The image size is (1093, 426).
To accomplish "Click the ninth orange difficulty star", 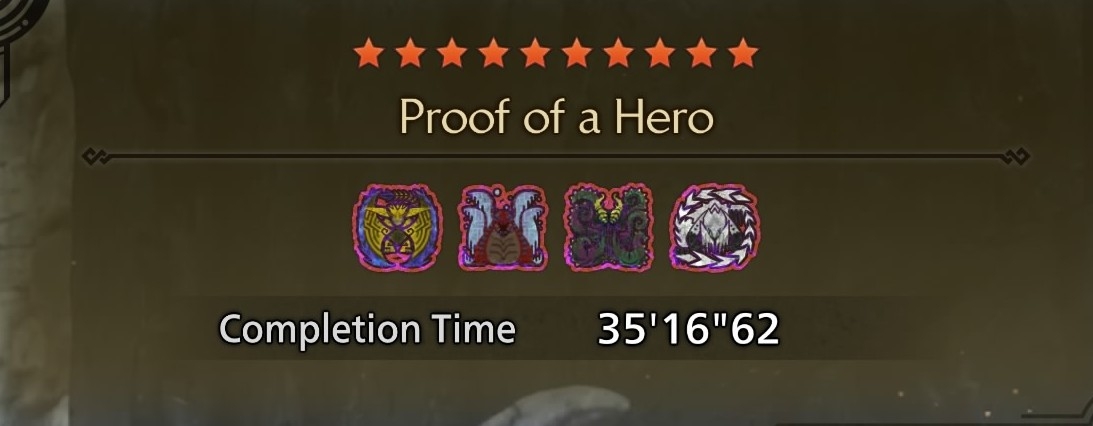I will click(x=701, y=53).
